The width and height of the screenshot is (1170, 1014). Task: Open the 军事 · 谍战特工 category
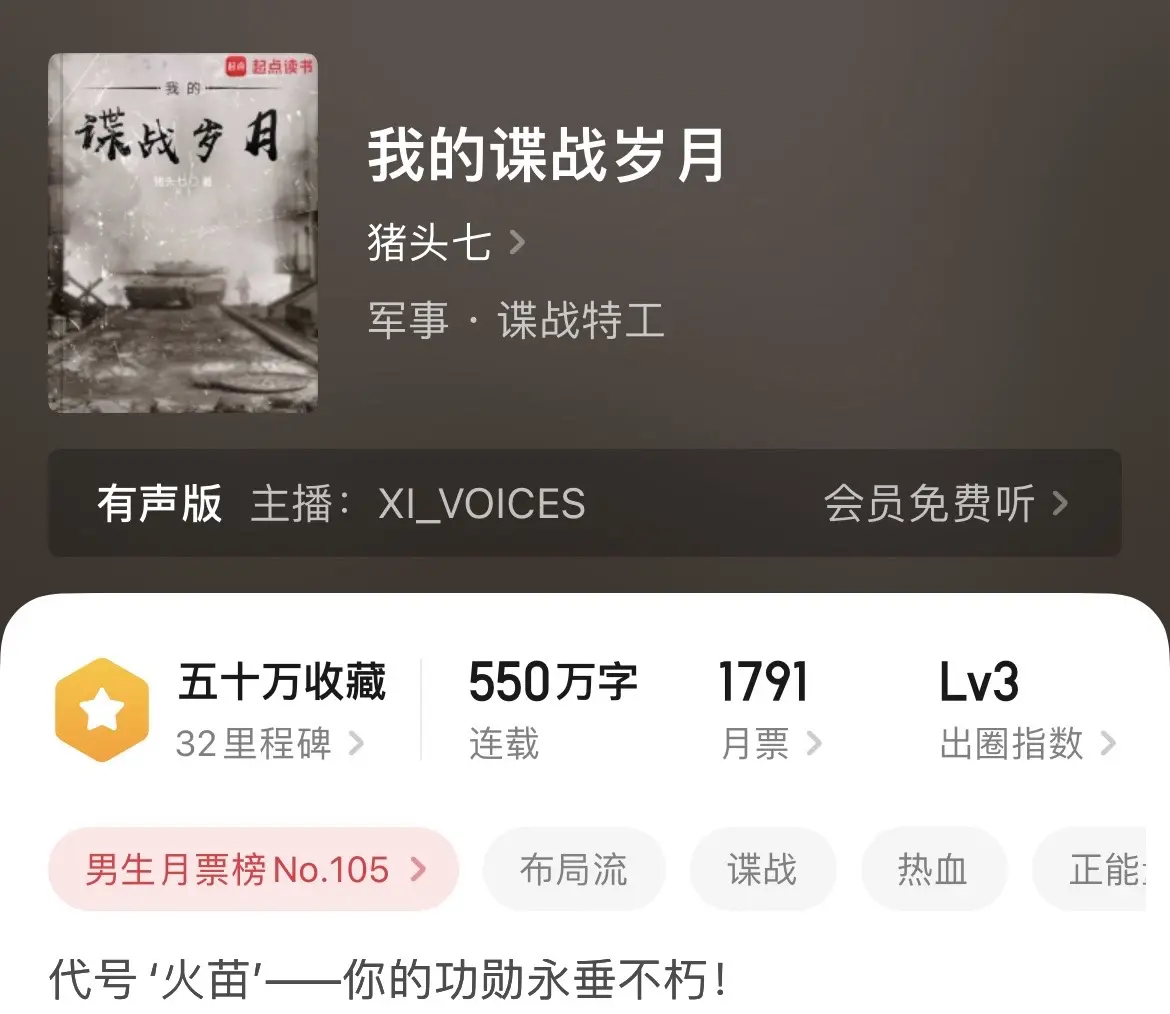(x=516, y=320)
